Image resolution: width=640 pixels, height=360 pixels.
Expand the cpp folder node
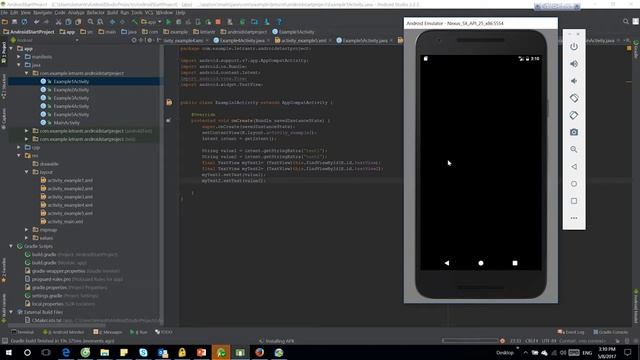point(19,147)
